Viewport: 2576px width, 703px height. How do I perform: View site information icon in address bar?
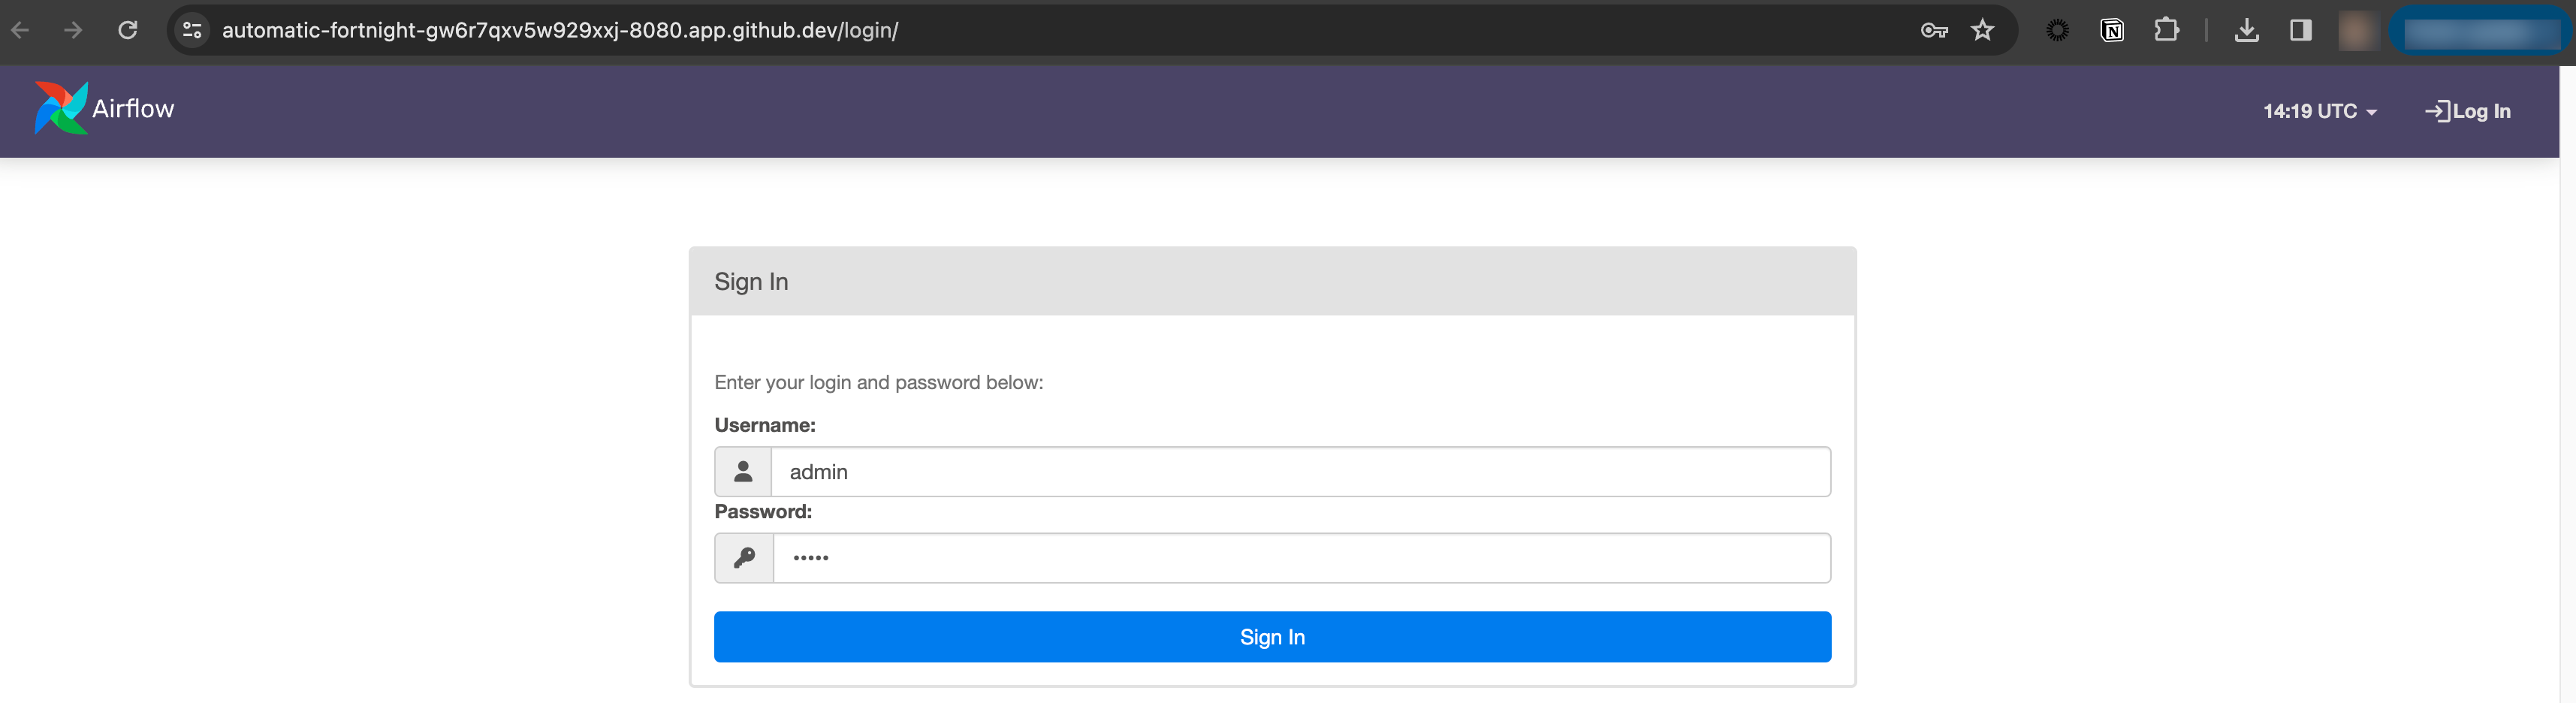[x=192, y=30]
